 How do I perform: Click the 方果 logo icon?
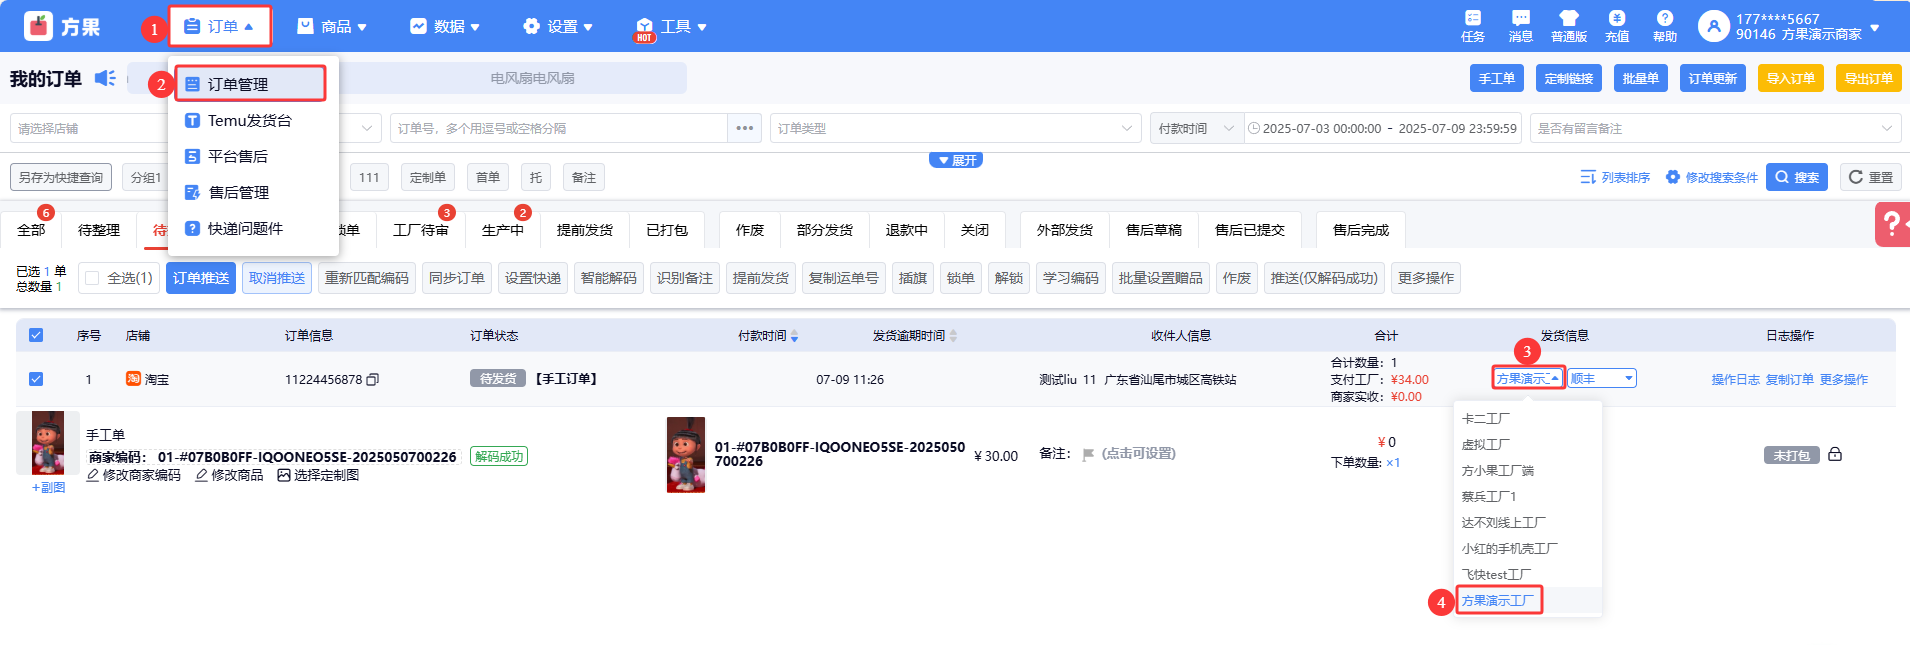[38, 26]
